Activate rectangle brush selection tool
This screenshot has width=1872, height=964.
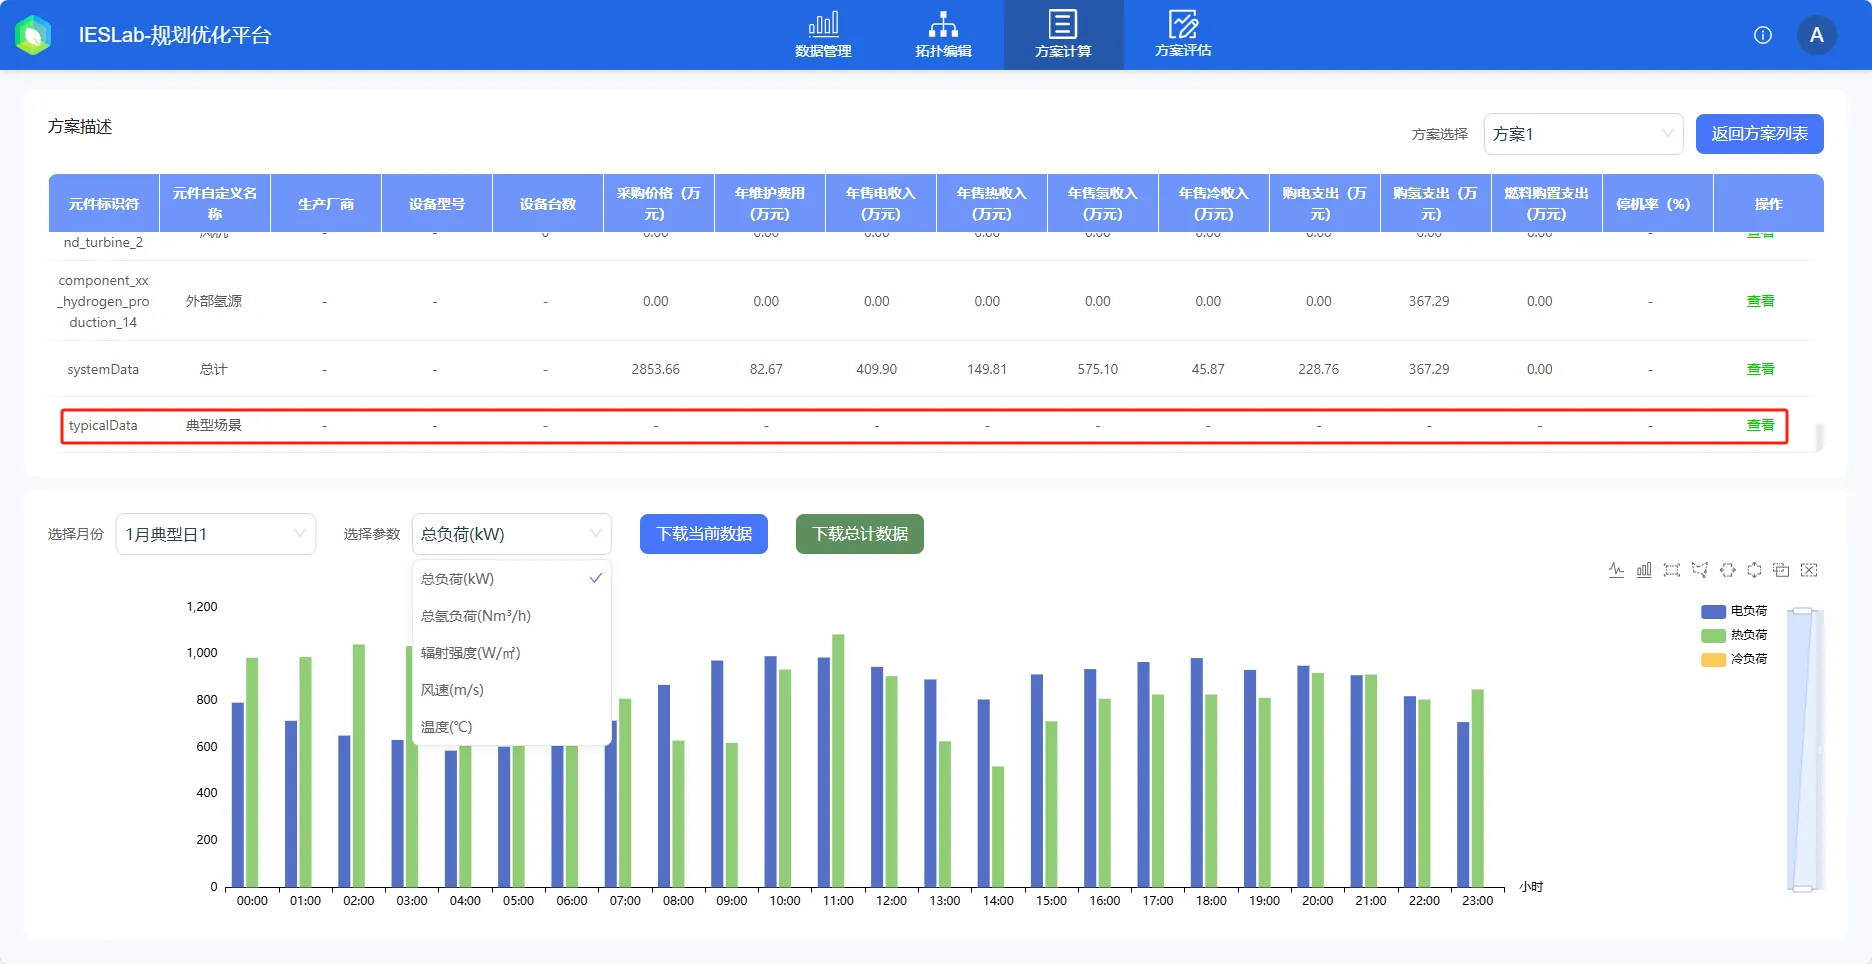coord(1671,570)
